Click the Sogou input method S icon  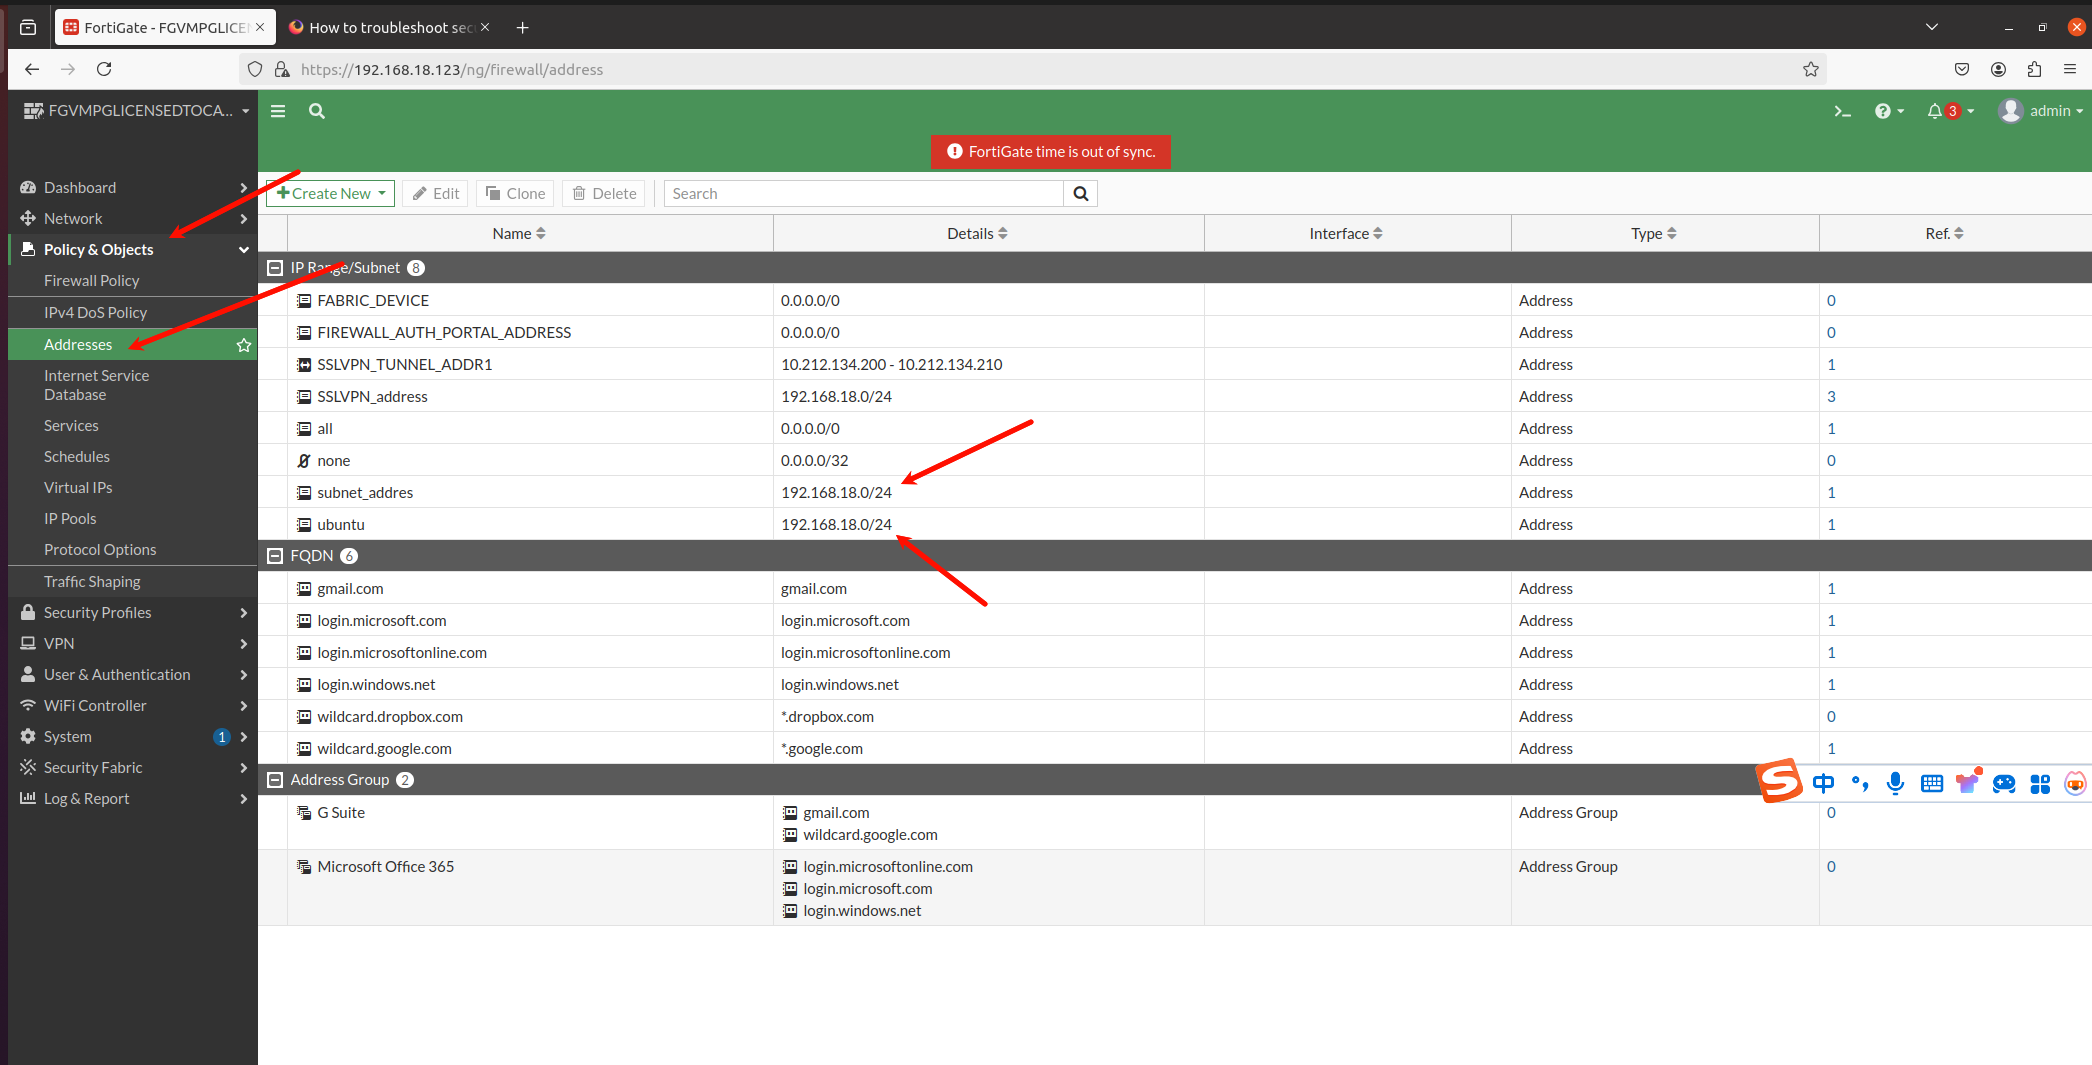1780,782
